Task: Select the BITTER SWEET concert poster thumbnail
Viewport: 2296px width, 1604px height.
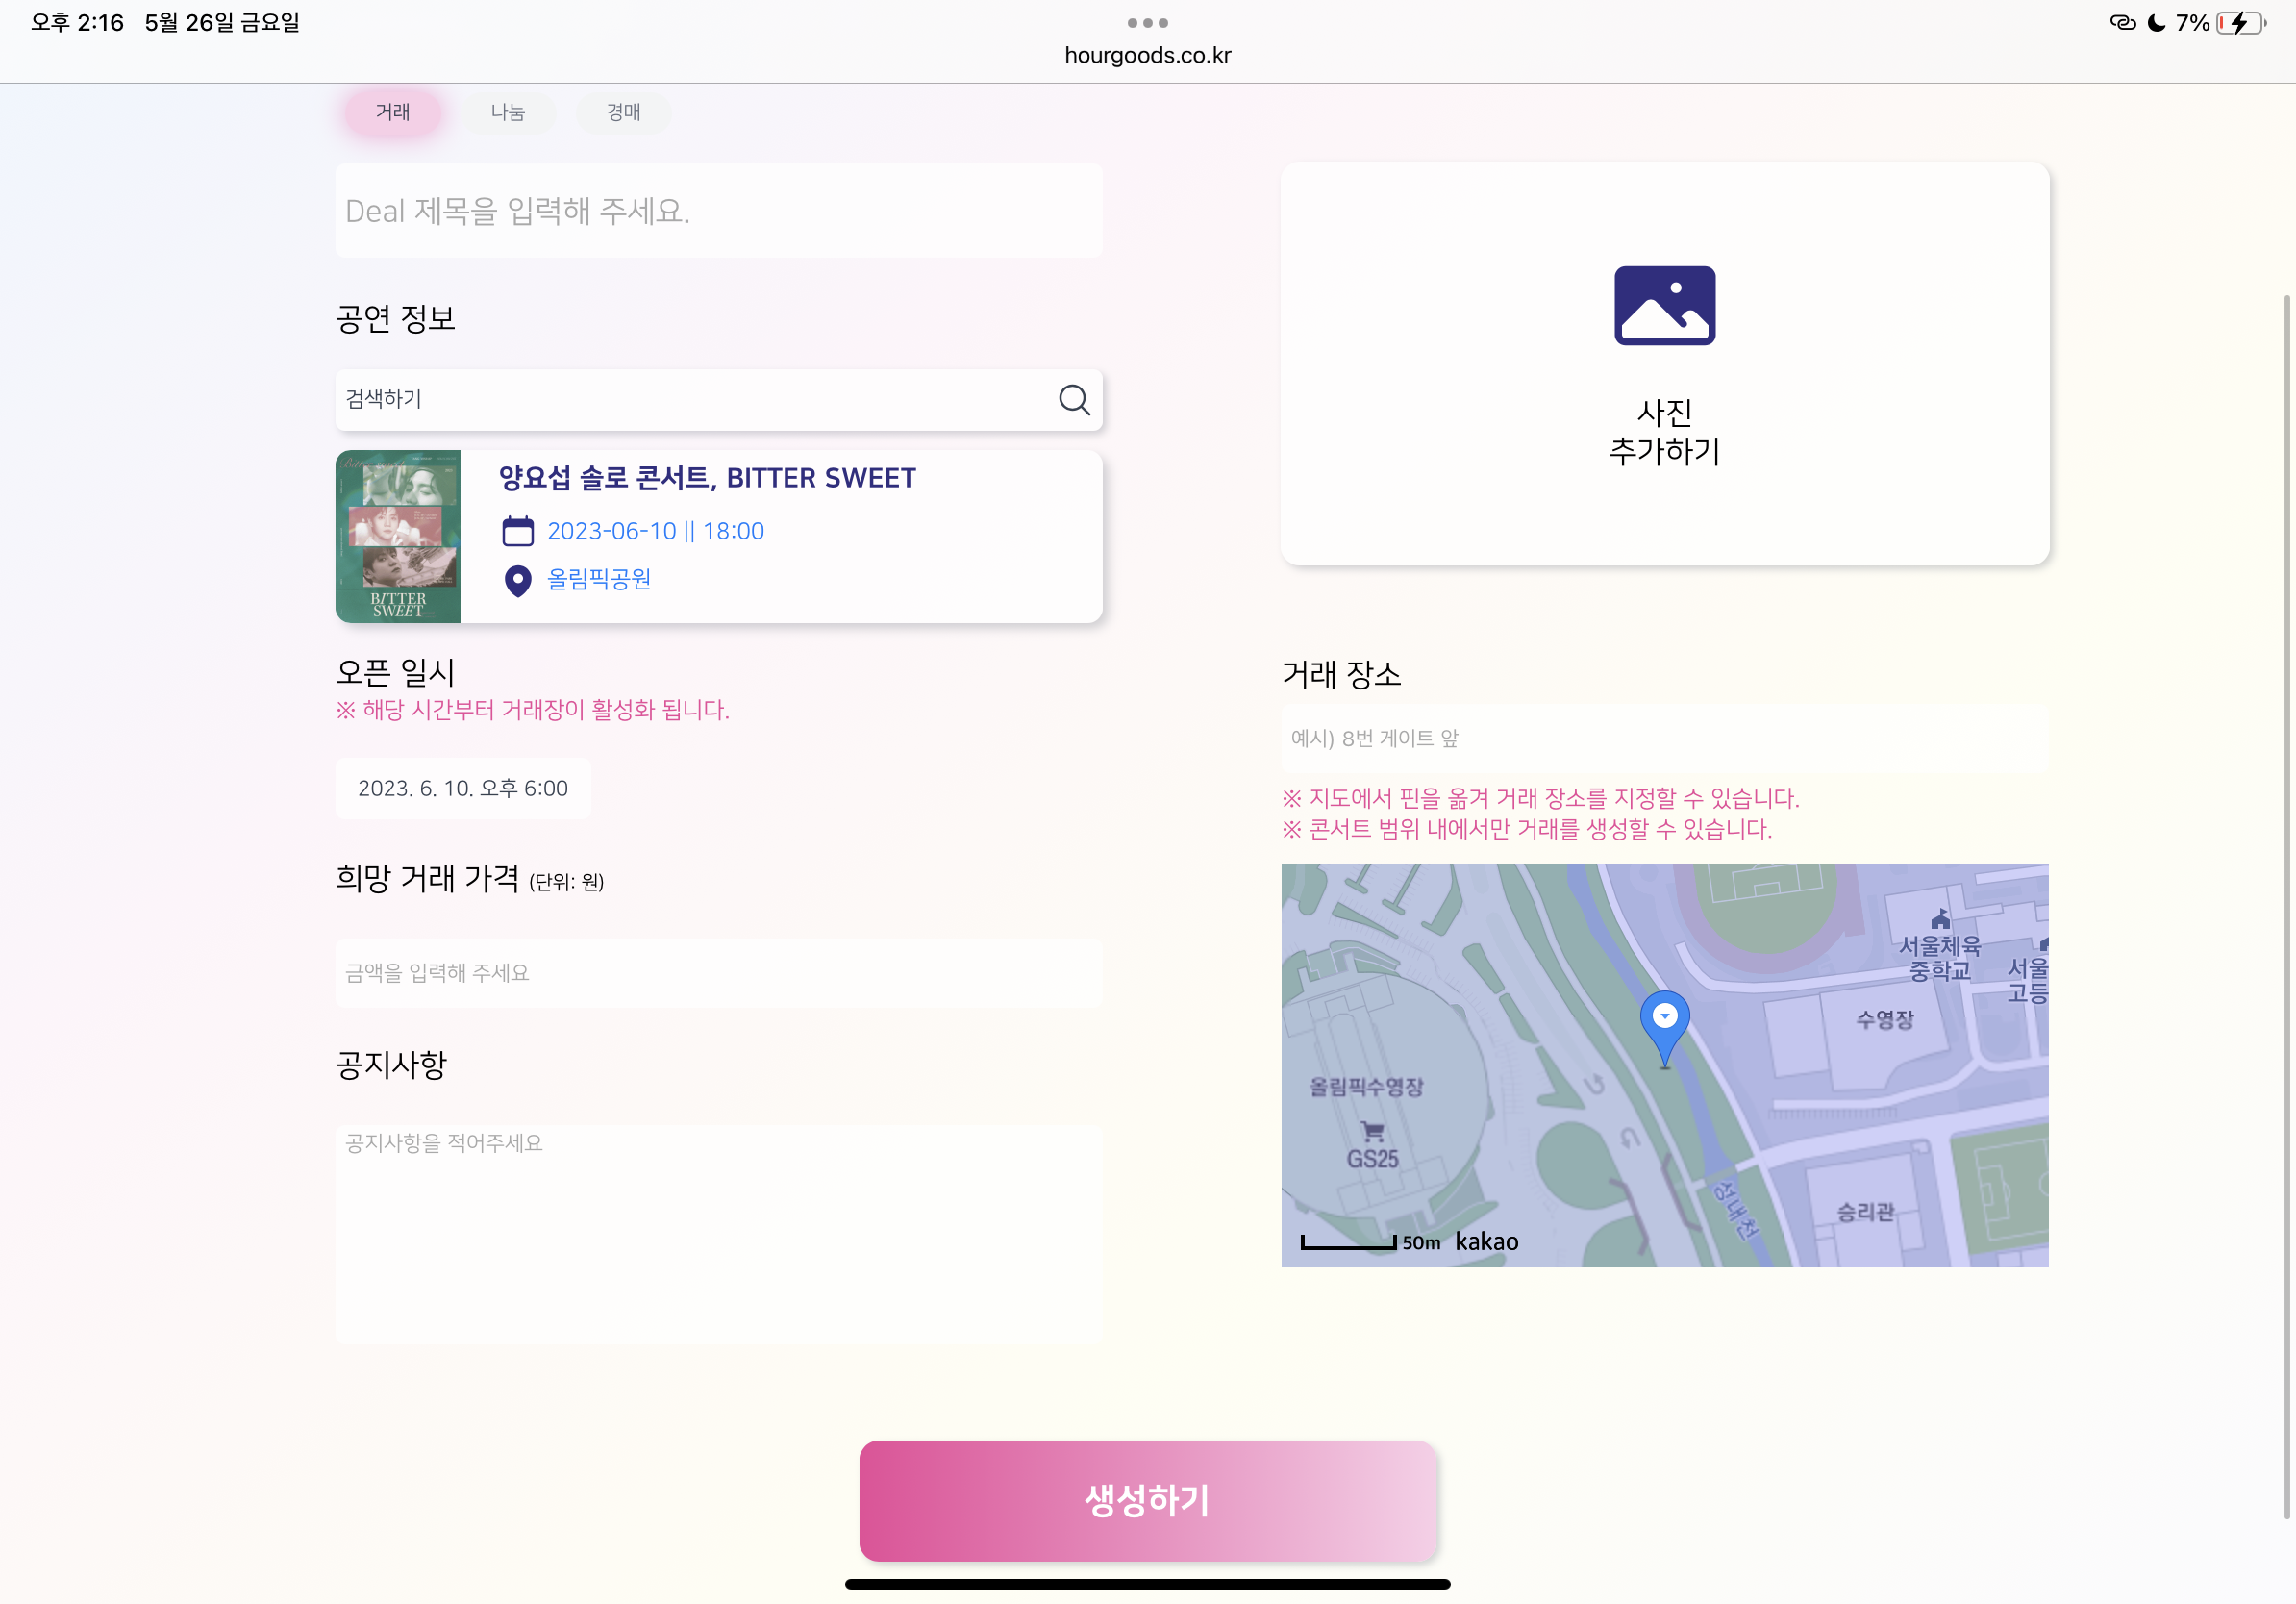Action: click(x=398, y=537)
